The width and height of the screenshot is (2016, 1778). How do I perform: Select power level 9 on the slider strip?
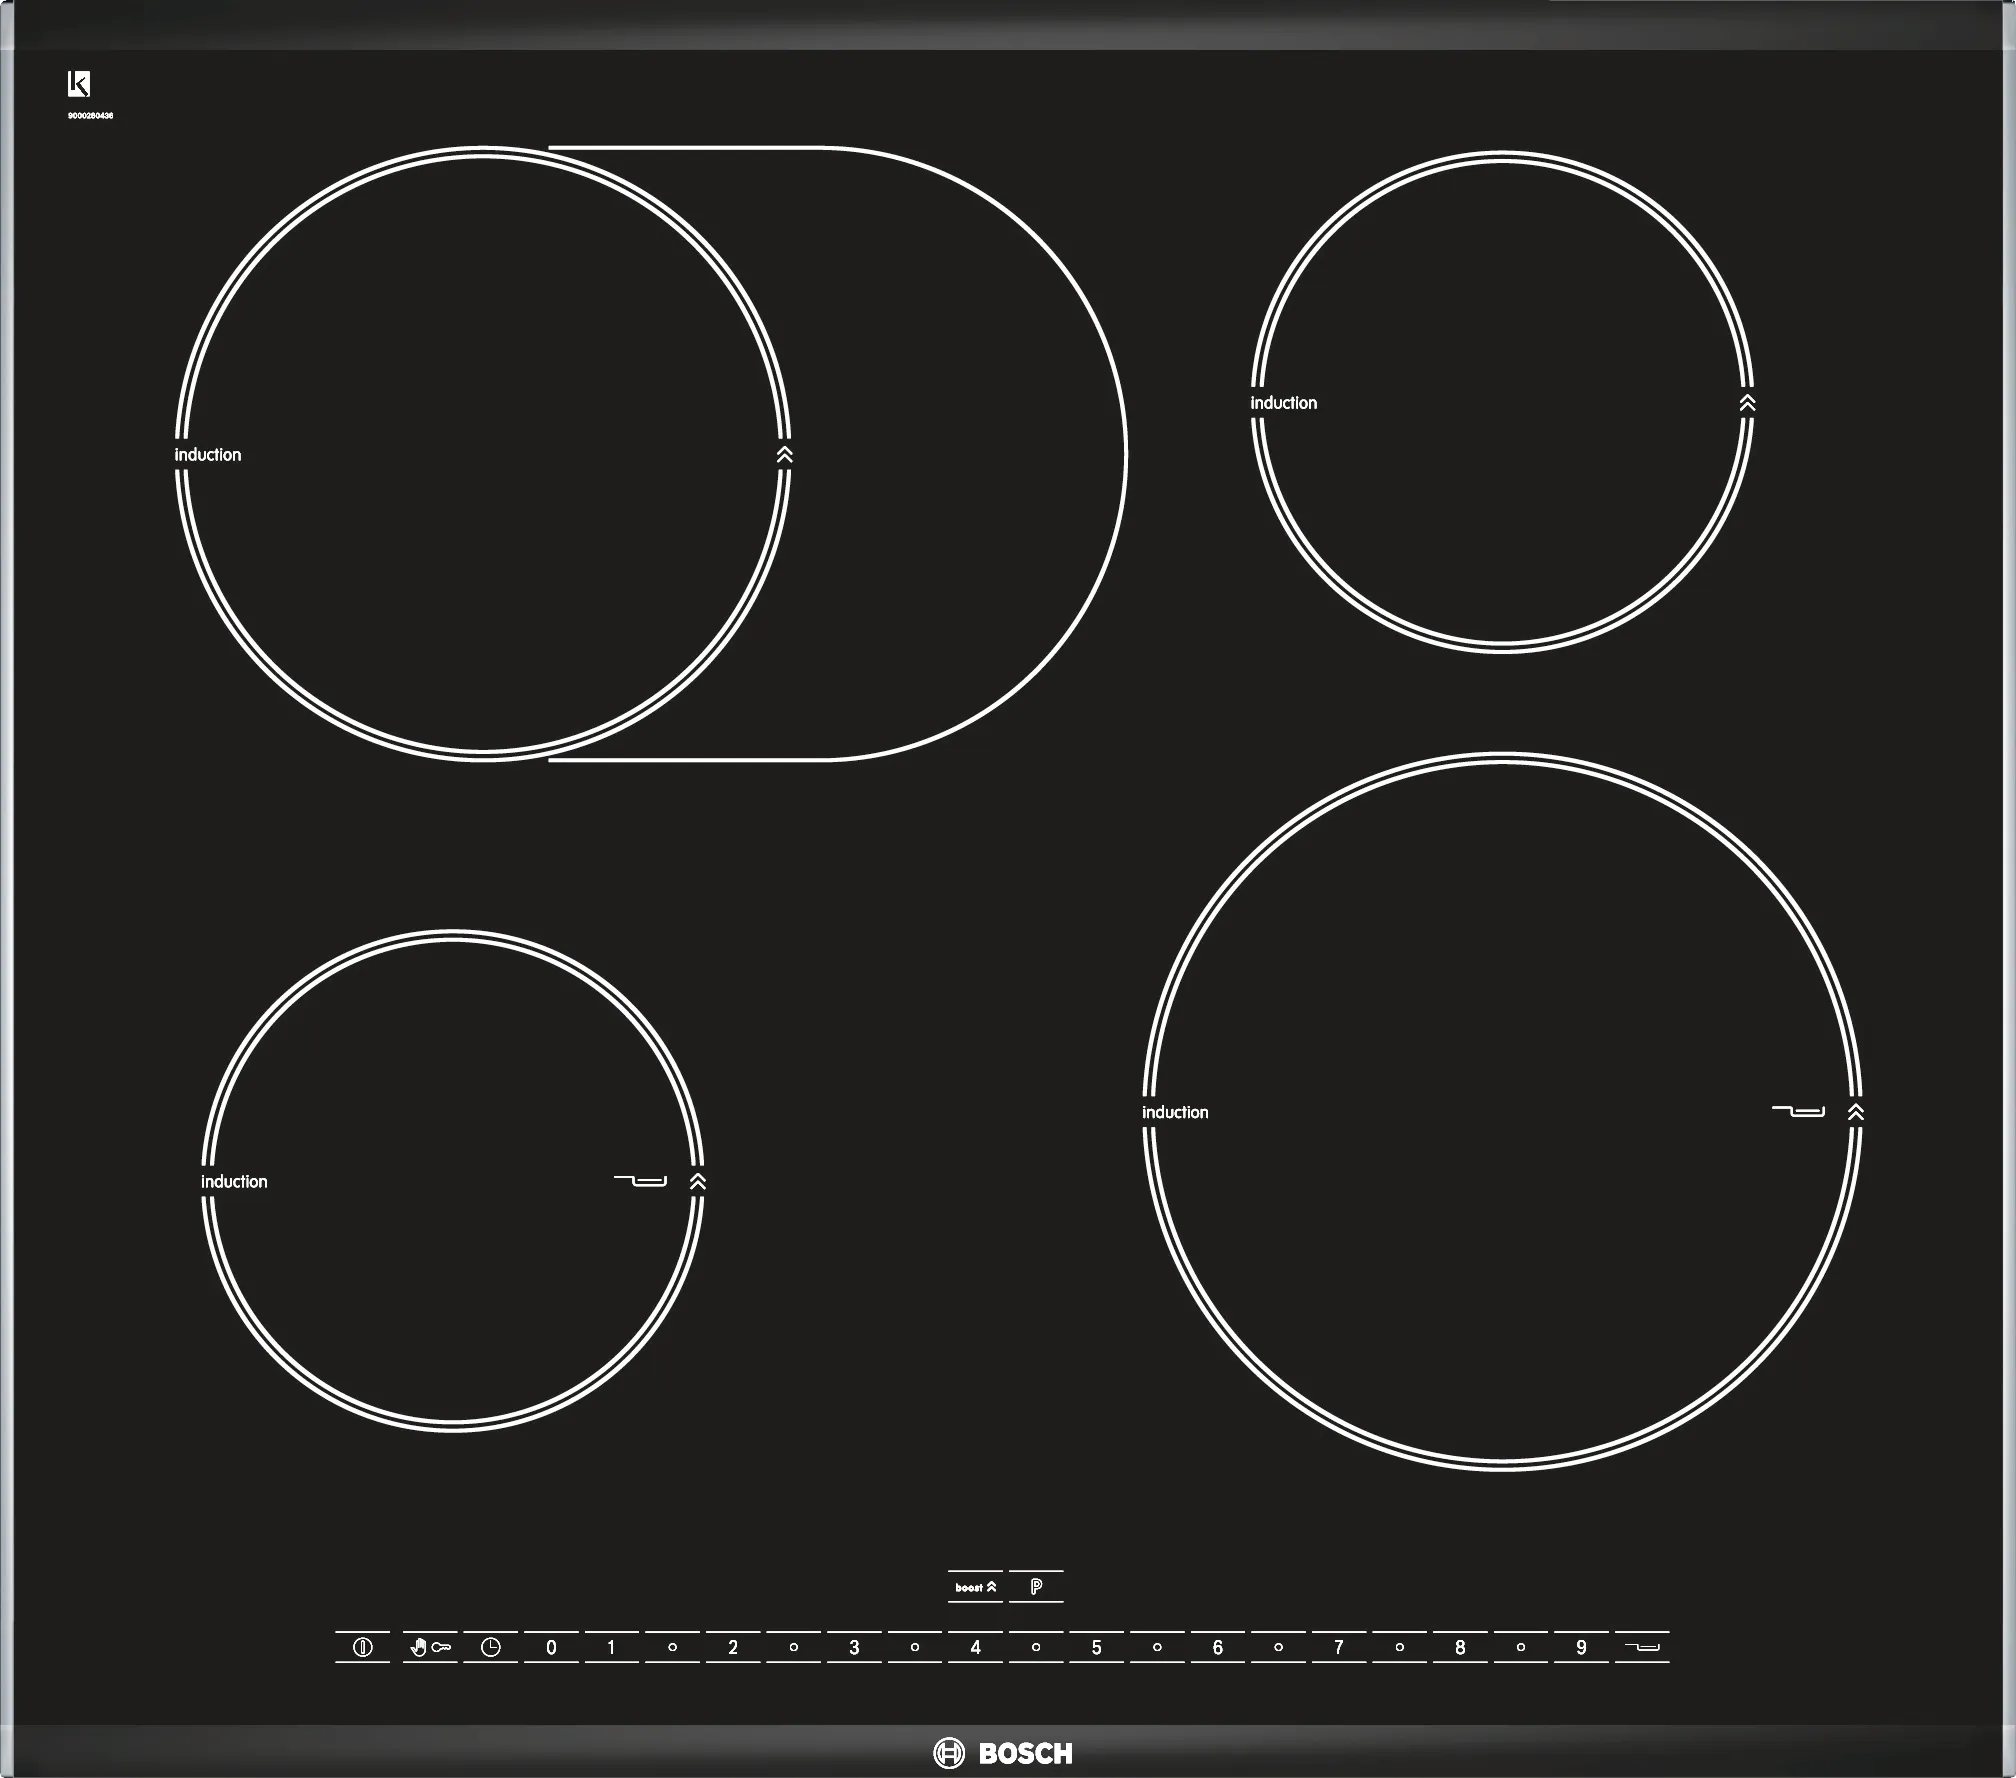coord(1580,1646)
